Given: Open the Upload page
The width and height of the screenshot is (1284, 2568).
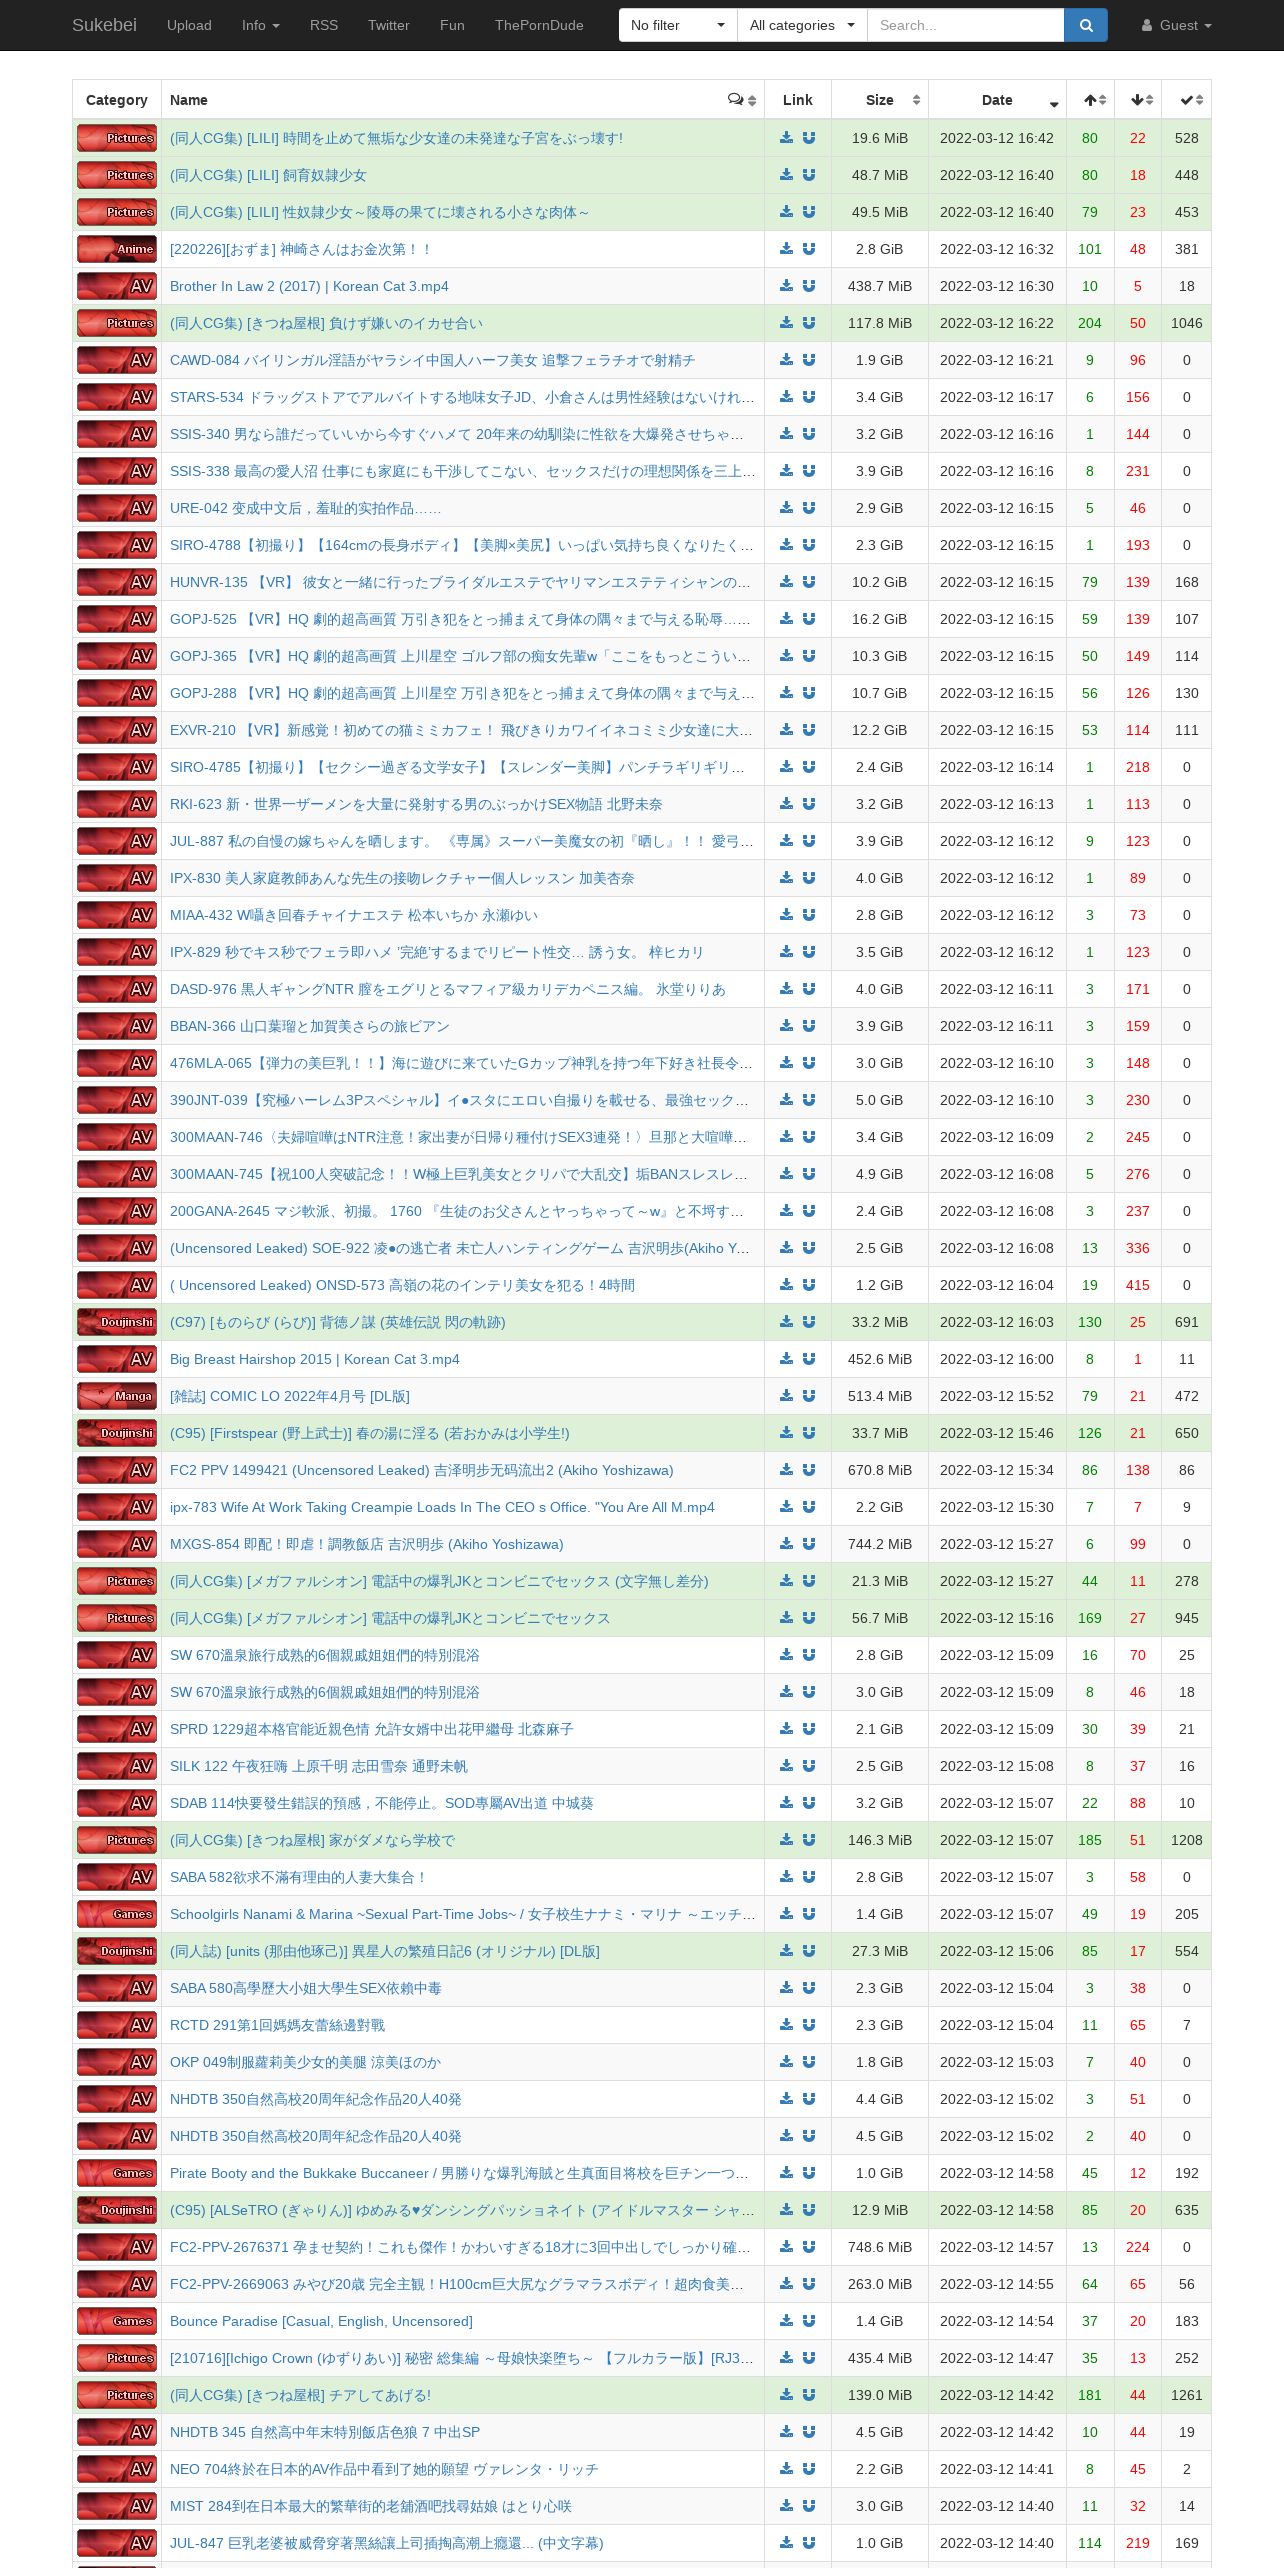Looking at the screenshot, I should (189, 25).
